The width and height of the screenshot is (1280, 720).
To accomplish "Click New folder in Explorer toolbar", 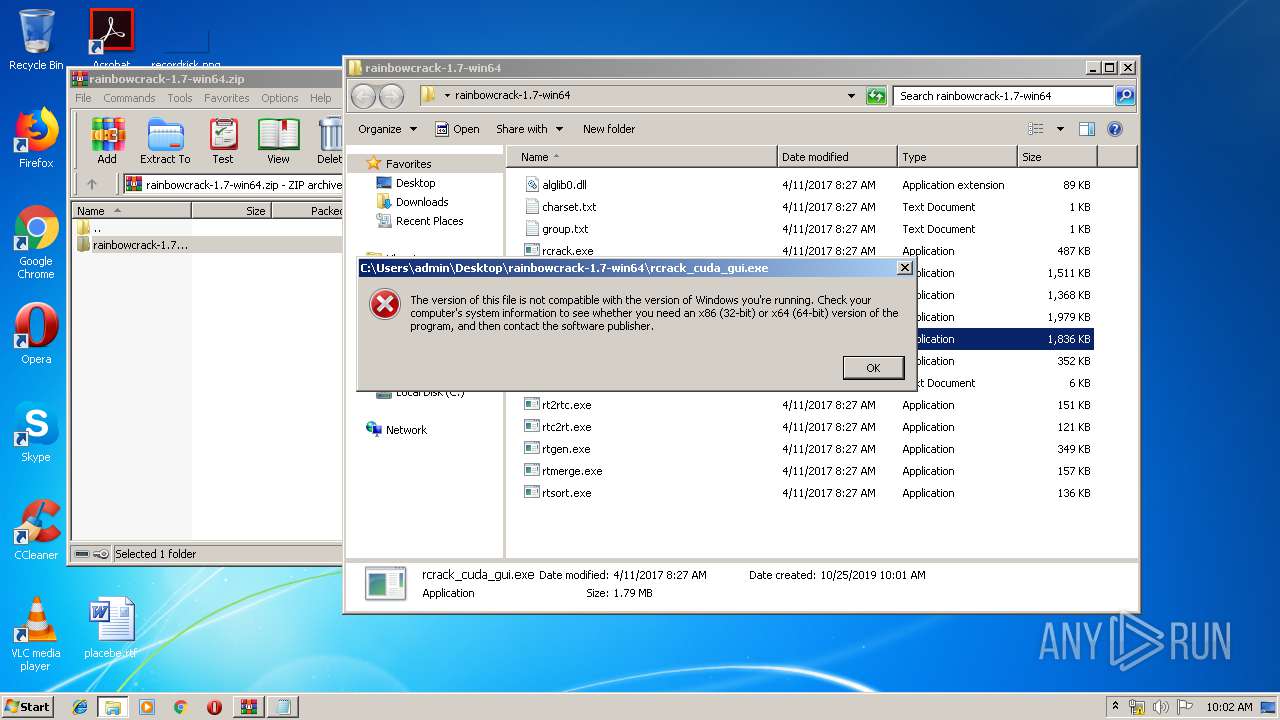I will point(609,129).
